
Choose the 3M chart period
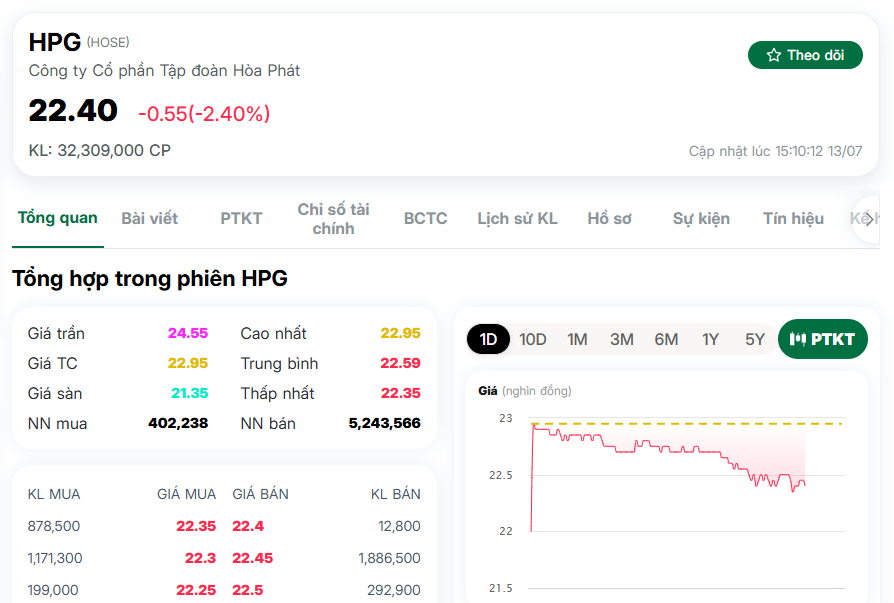(x=621, y=339)
